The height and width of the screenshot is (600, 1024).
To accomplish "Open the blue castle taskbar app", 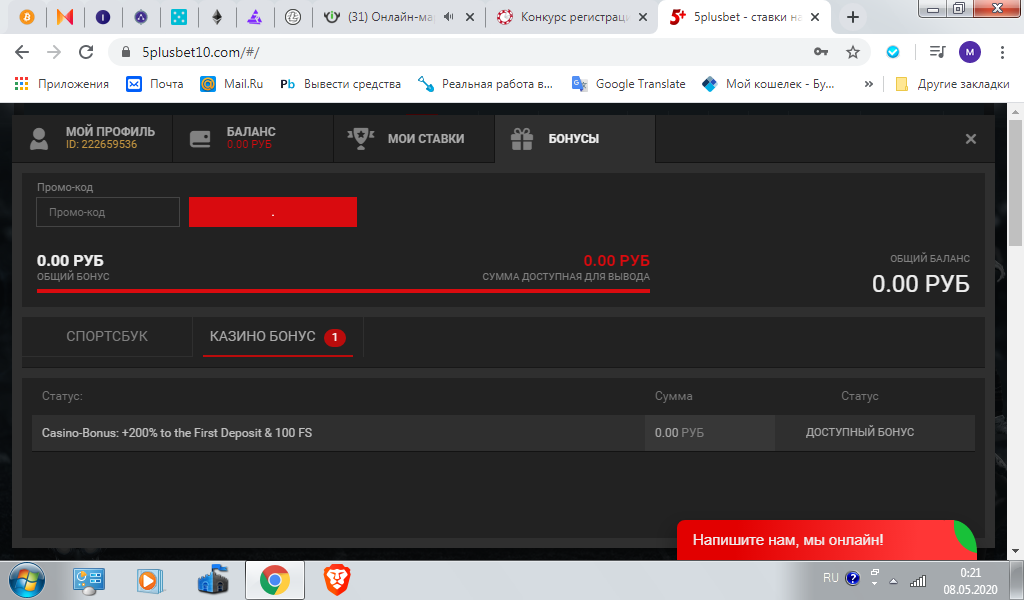I will coord(212,580).
